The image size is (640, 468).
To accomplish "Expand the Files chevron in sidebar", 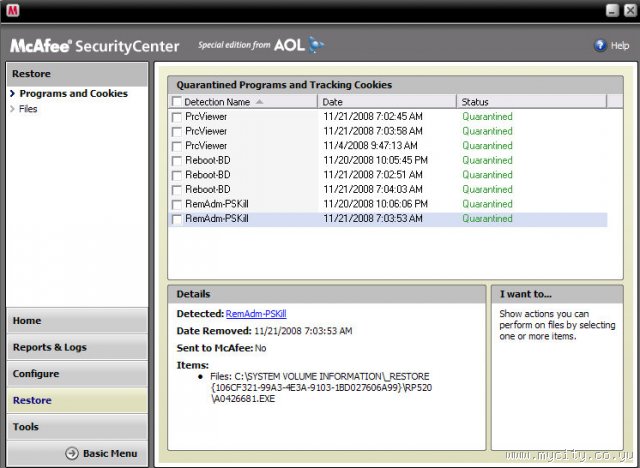I will (12, 109).
